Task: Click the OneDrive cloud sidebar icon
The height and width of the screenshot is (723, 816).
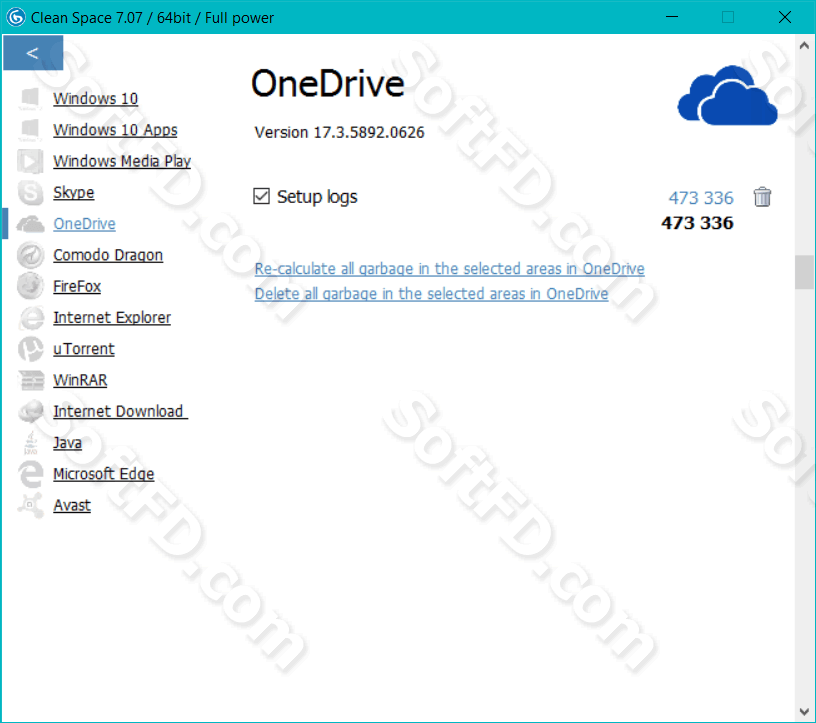Action: click(30, 224)
